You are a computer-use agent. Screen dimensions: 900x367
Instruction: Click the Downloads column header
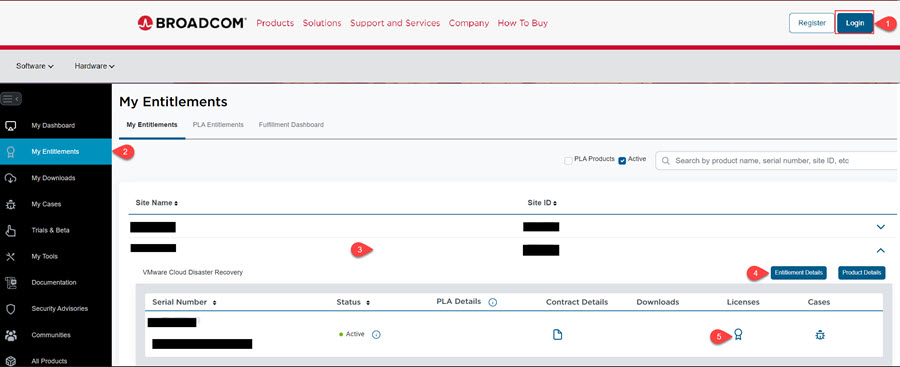point(658,302)
